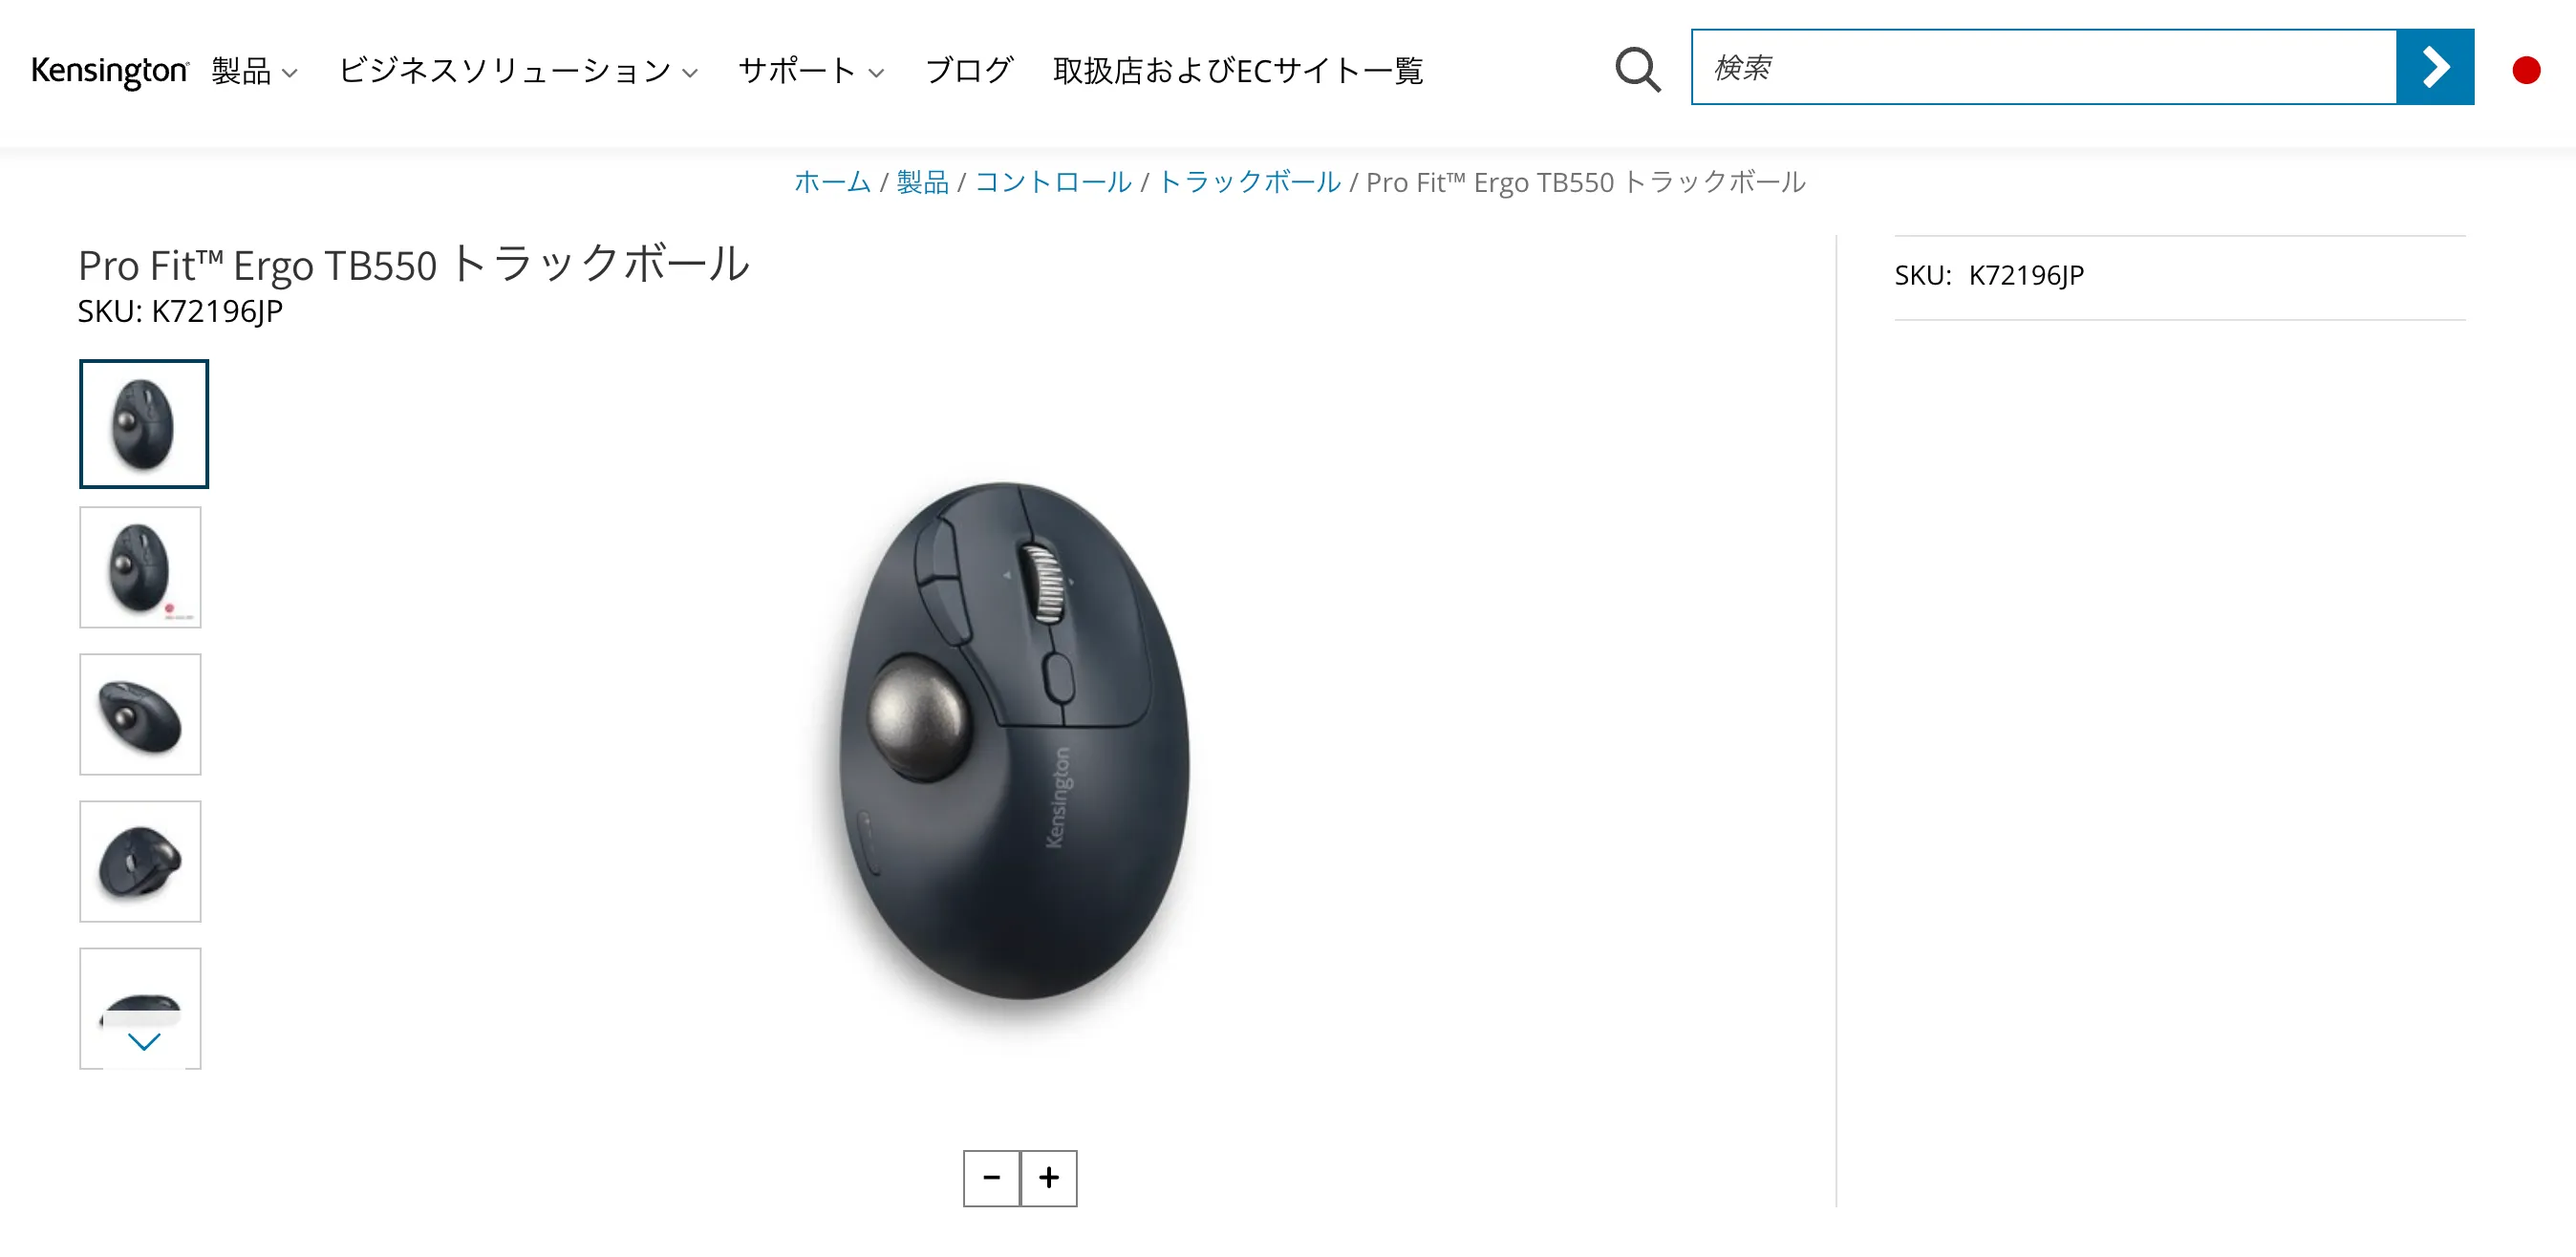Zoom in product image with plus button
Image resolution: width=2576 pixels, height=1257 pixels.
[x=1049, y=1178]
